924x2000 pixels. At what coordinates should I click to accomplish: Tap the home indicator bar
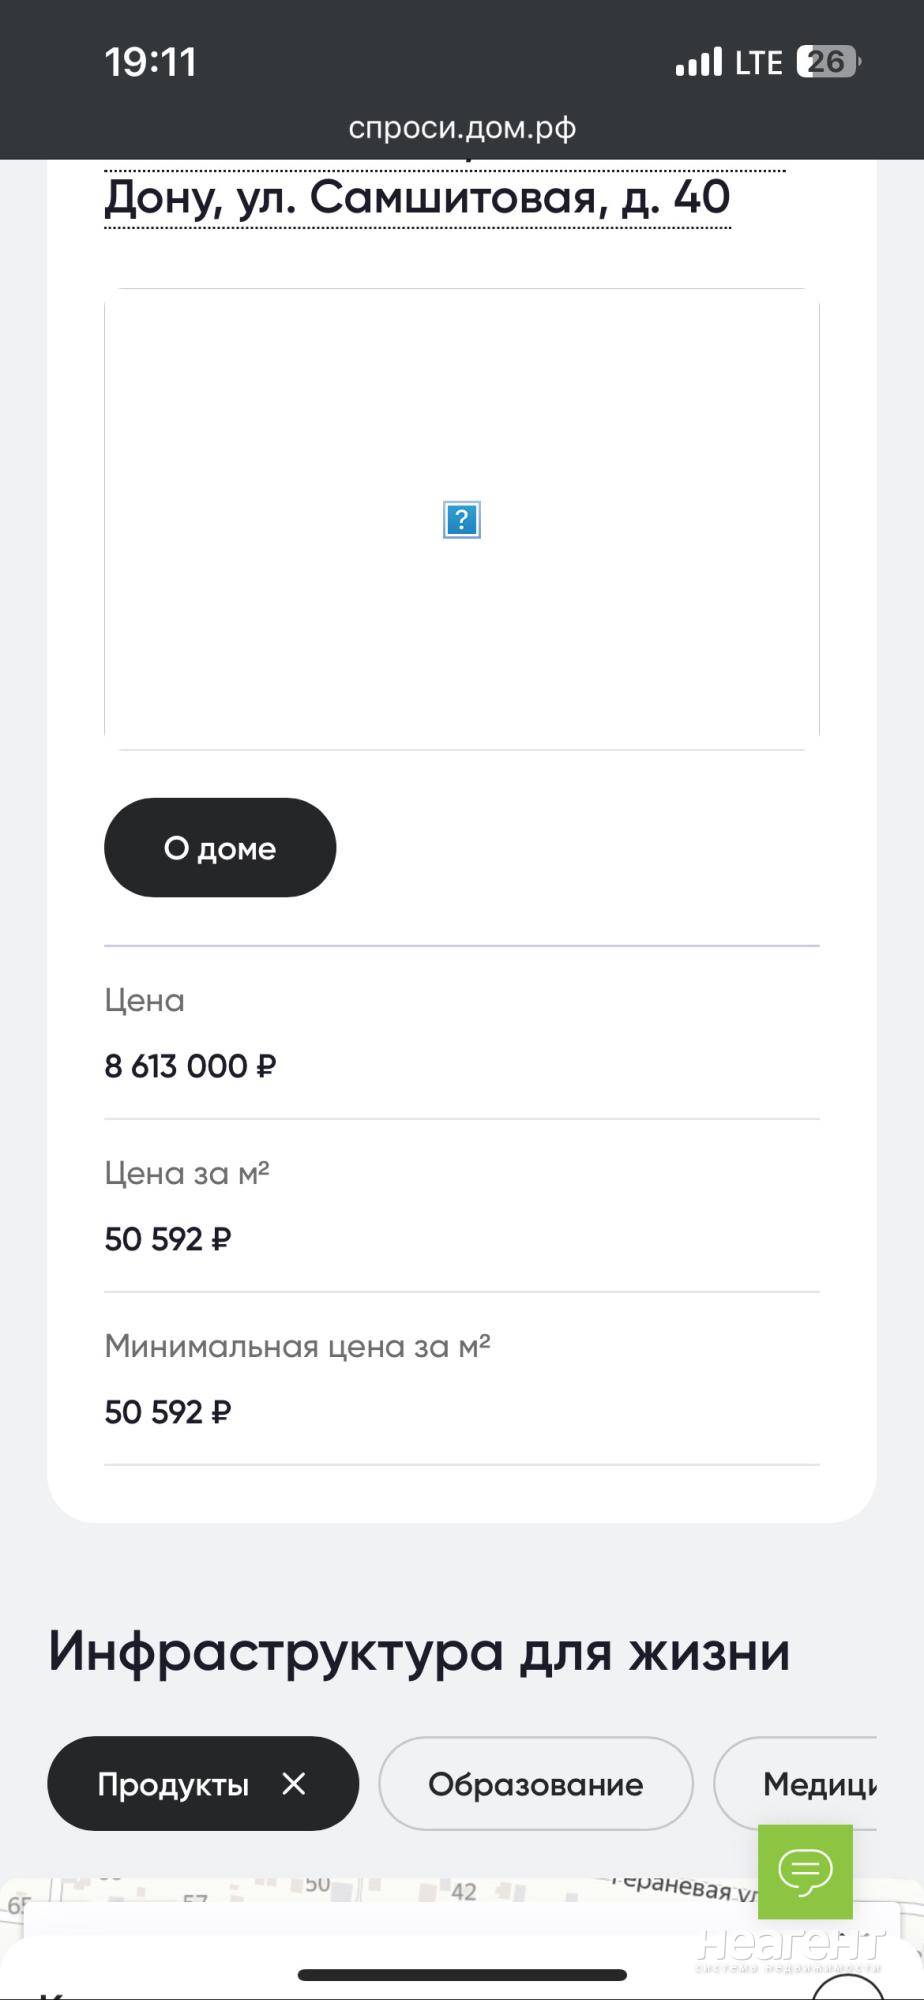pyautogui.click(x=462, y=1975)
